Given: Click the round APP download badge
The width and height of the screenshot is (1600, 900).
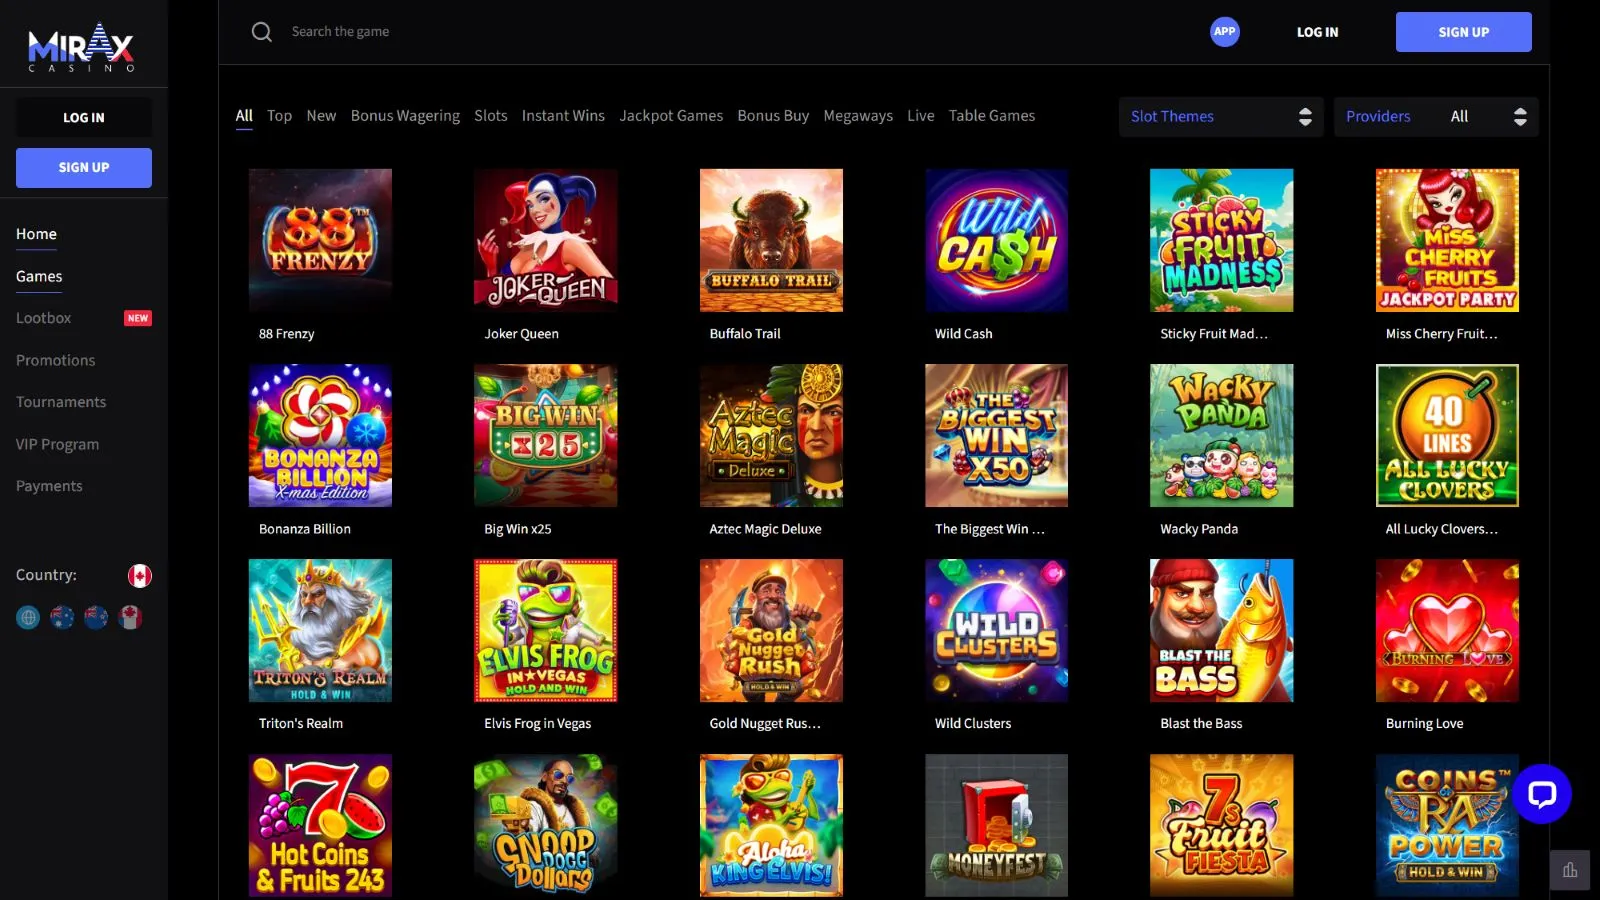Looking at the screenshot, I should [x=1224, y=32].
